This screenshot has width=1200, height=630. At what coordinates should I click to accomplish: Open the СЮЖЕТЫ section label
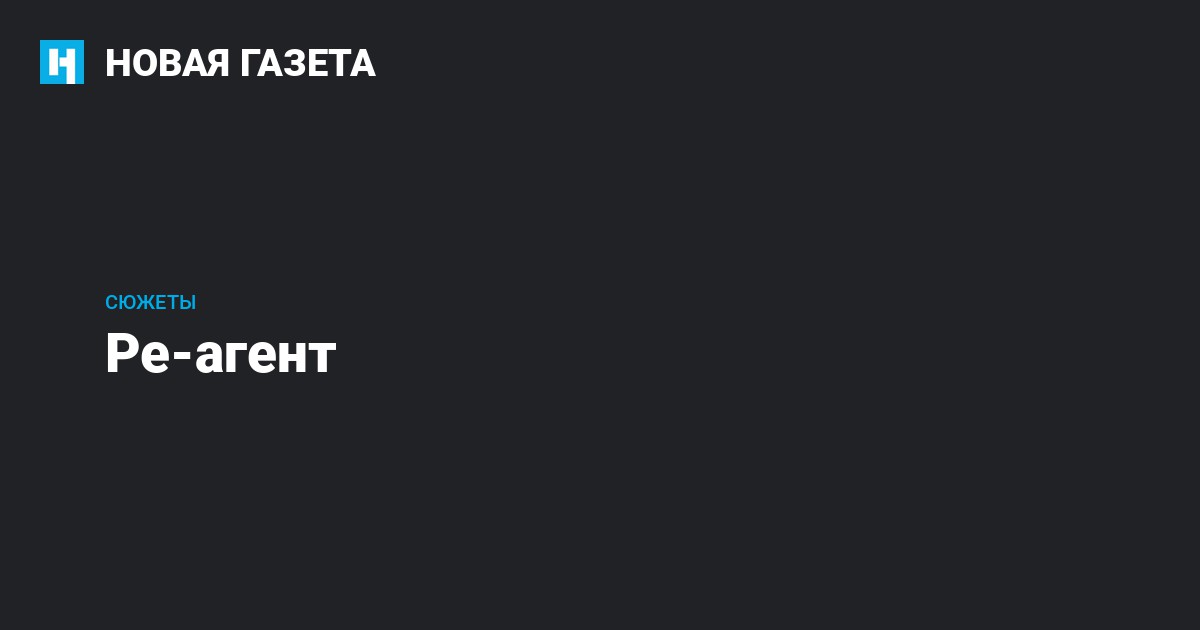click(150, 302)
